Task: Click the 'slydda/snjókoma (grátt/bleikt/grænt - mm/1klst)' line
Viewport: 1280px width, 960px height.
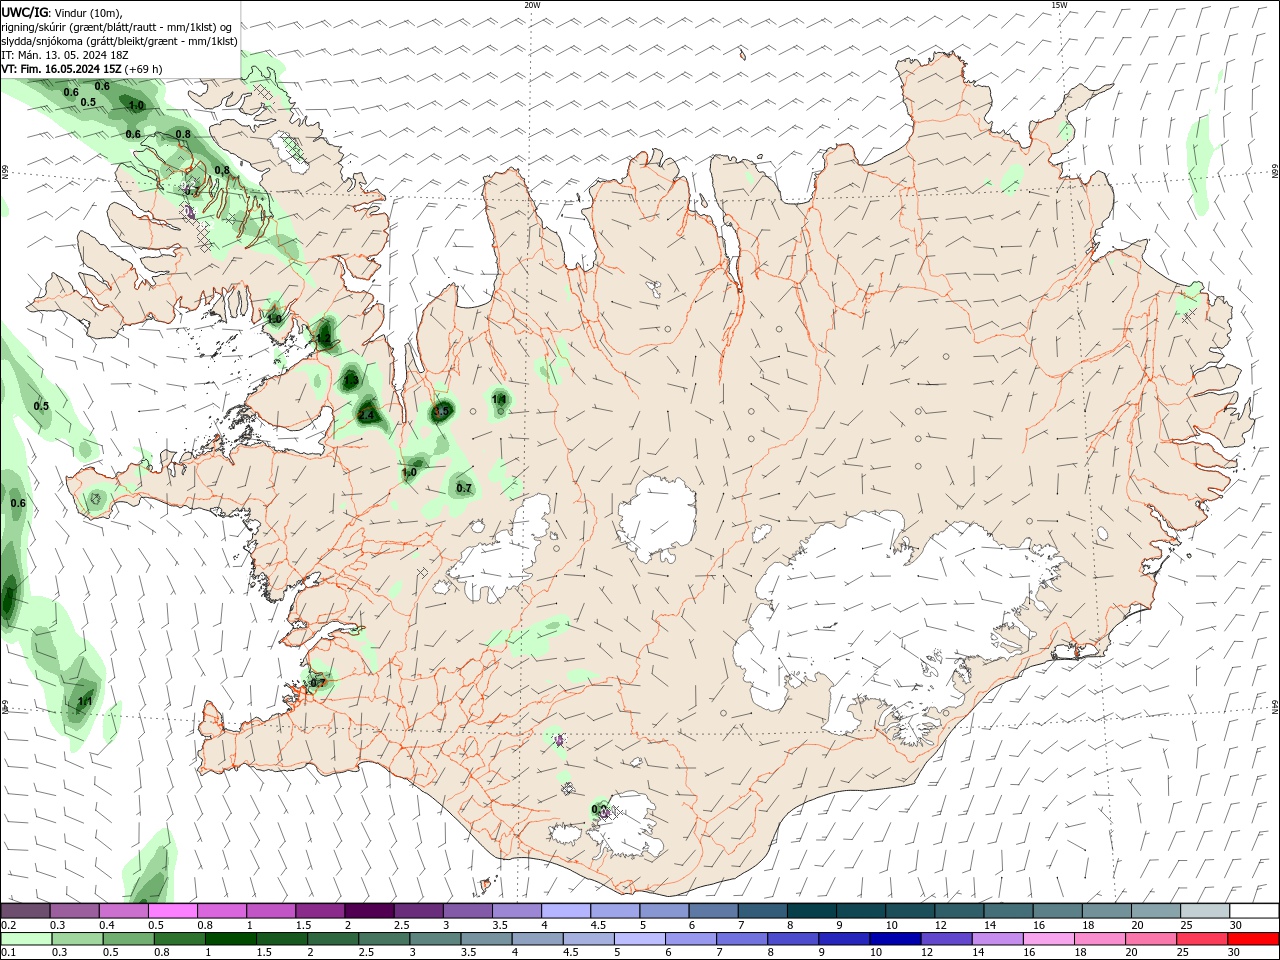Action: (x=120, y=41)
